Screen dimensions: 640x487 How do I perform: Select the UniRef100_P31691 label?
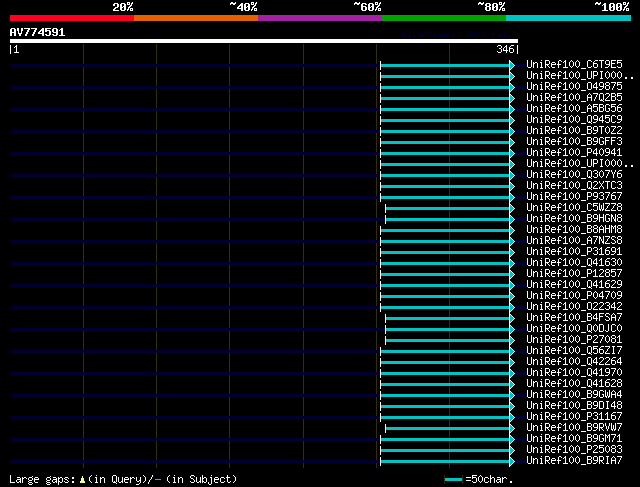574,252
